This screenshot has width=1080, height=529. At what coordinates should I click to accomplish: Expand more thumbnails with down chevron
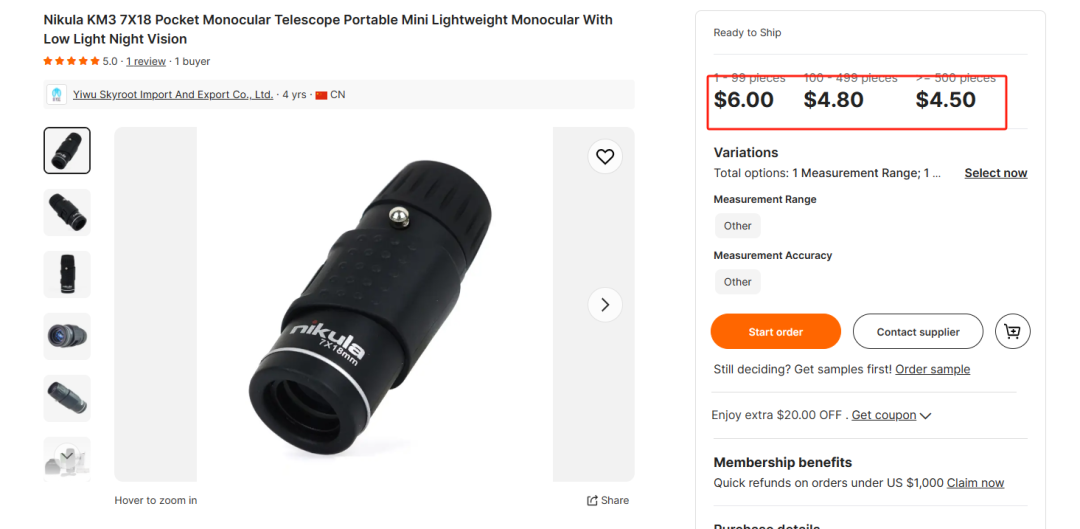(x=67, y=455)
